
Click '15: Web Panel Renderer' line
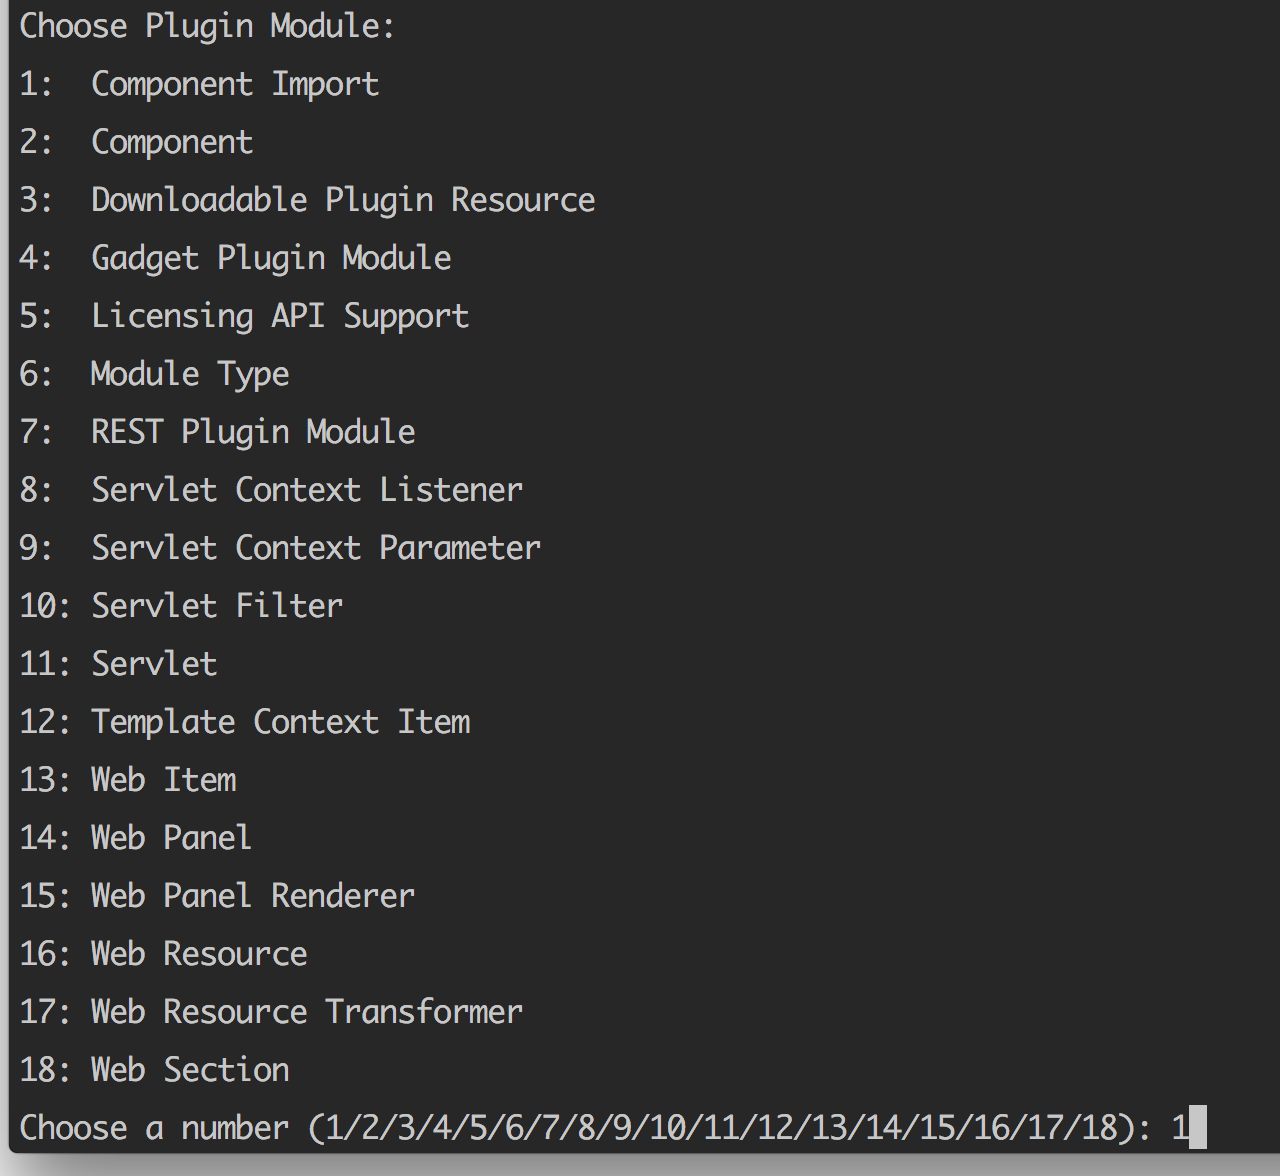coord(217,896)
